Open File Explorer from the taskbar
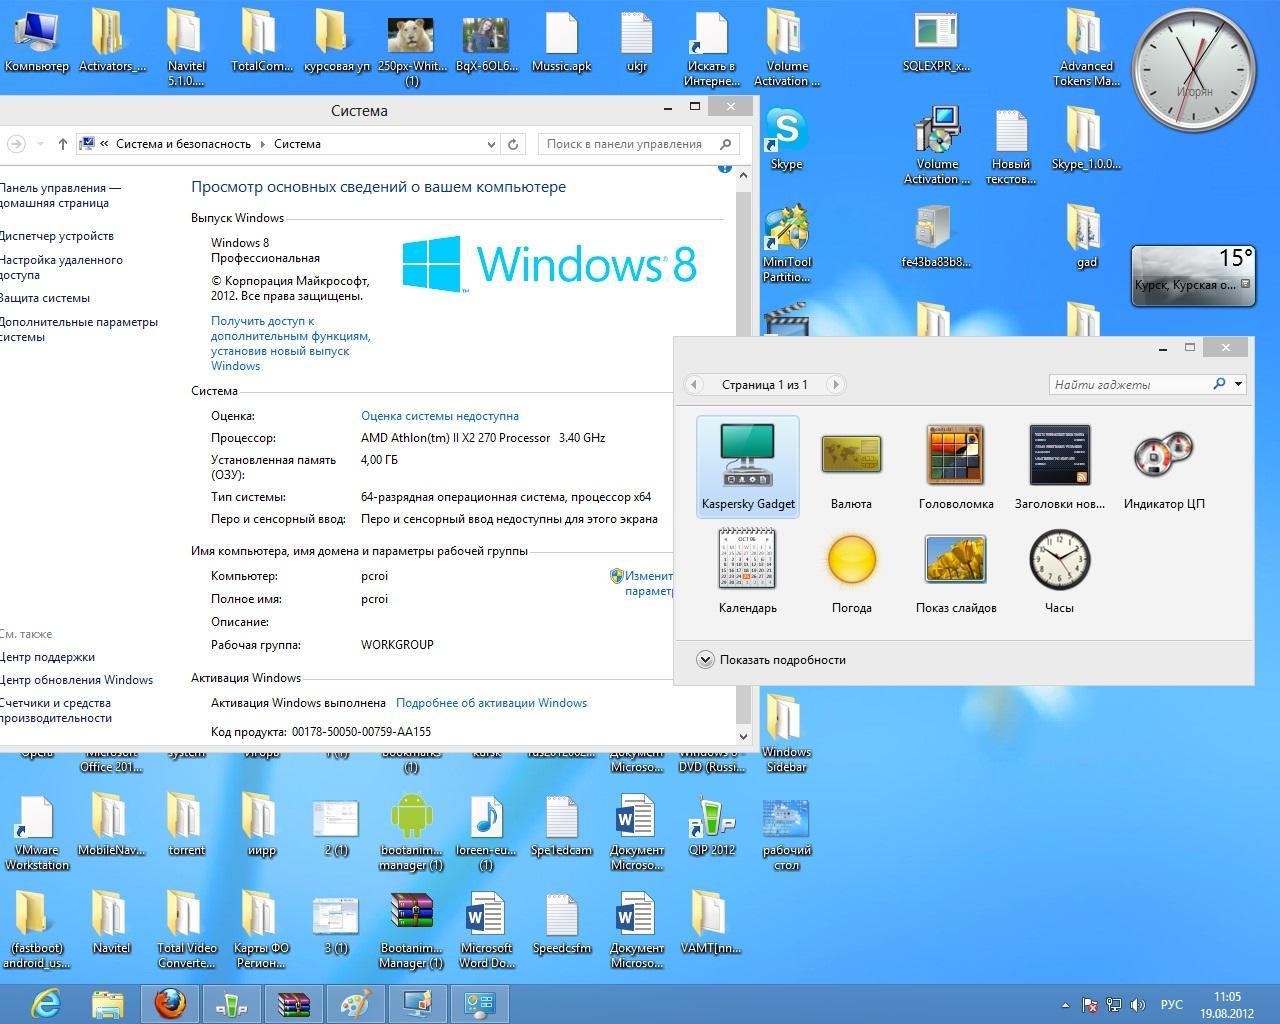 (x=108, y=1003)
